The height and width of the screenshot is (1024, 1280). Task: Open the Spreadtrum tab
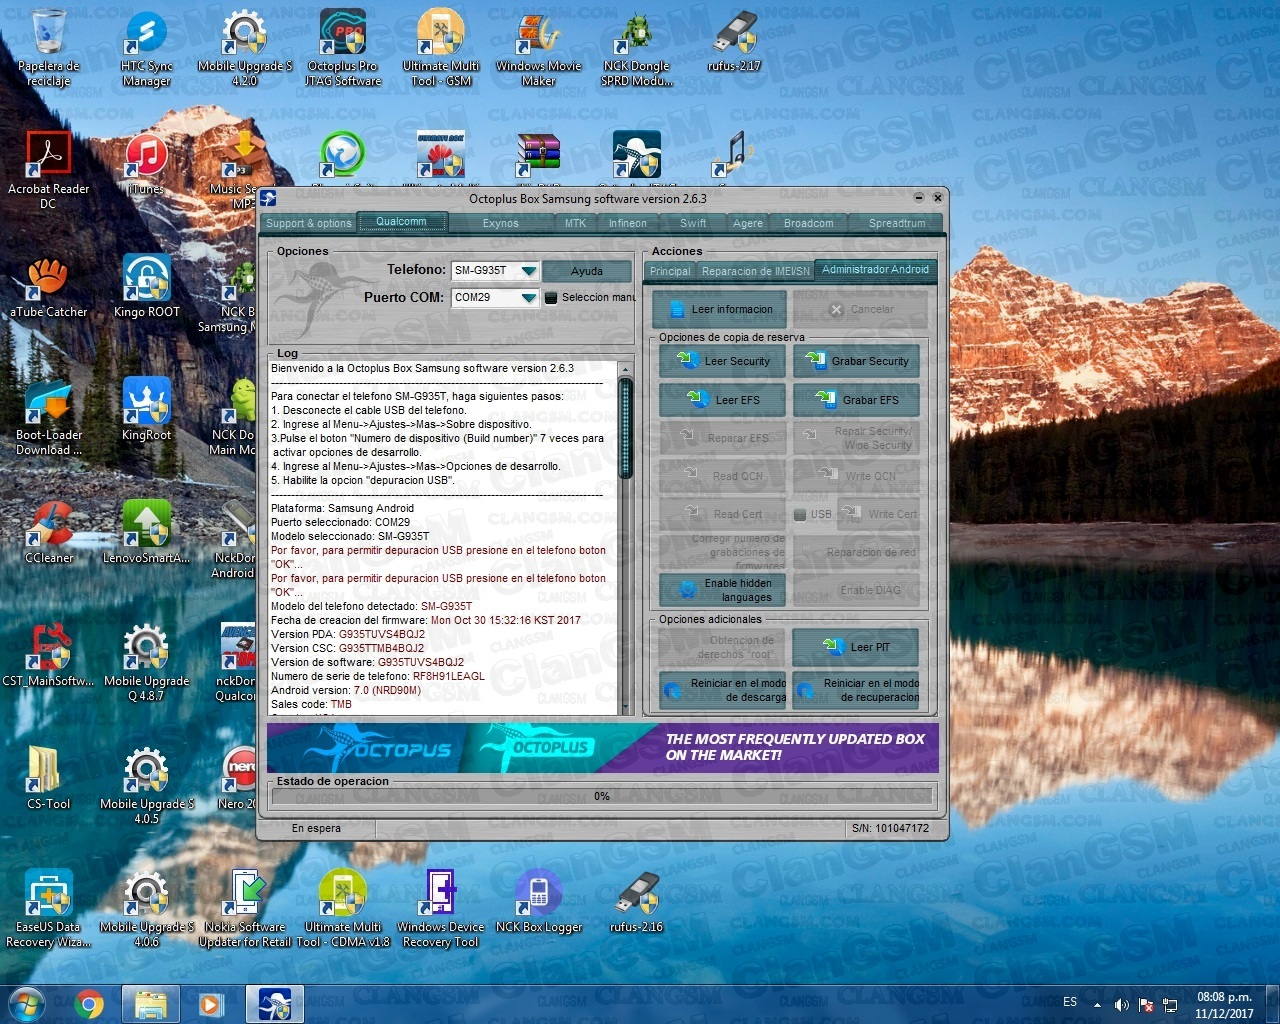pyautogui.click(x=897, y=223)
